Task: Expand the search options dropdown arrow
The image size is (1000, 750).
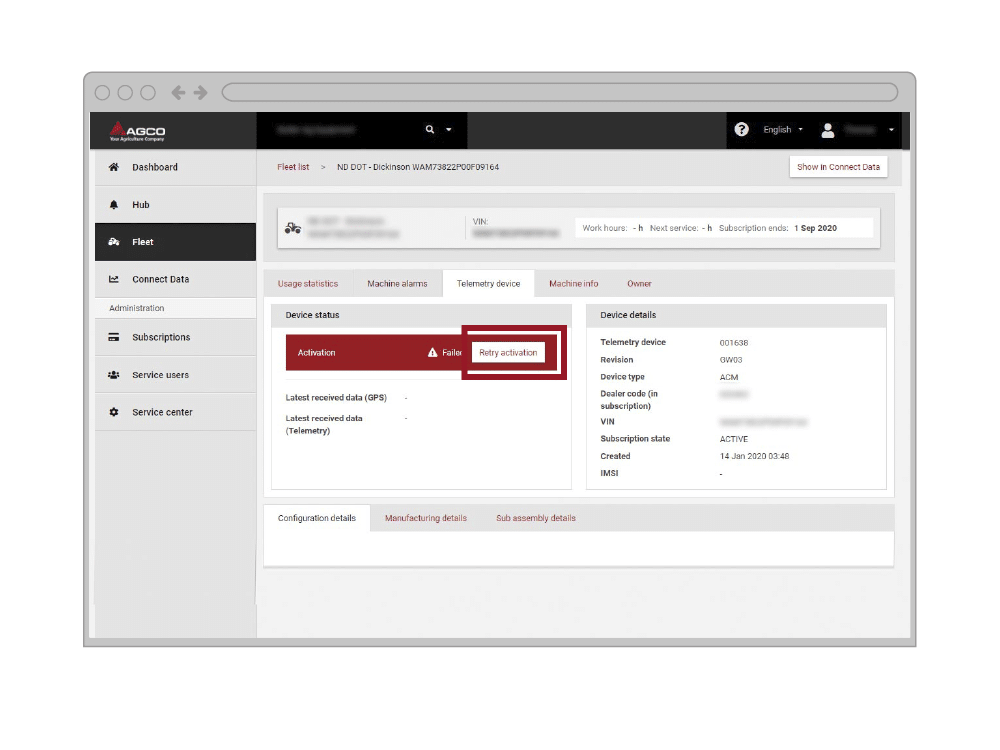Action: pos(449,129)
